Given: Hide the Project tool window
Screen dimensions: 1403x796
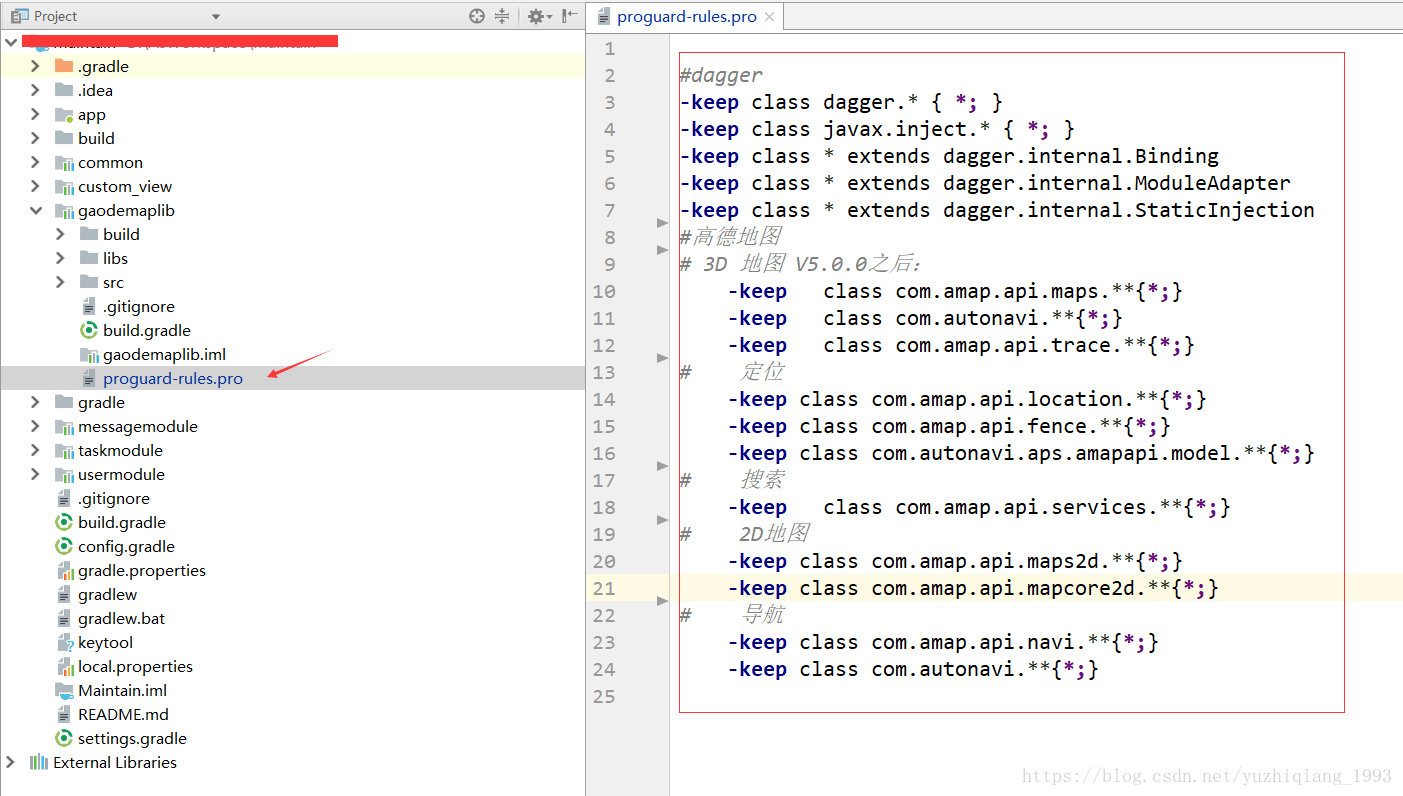Looking at the screenshot, I should click(569, 16).
